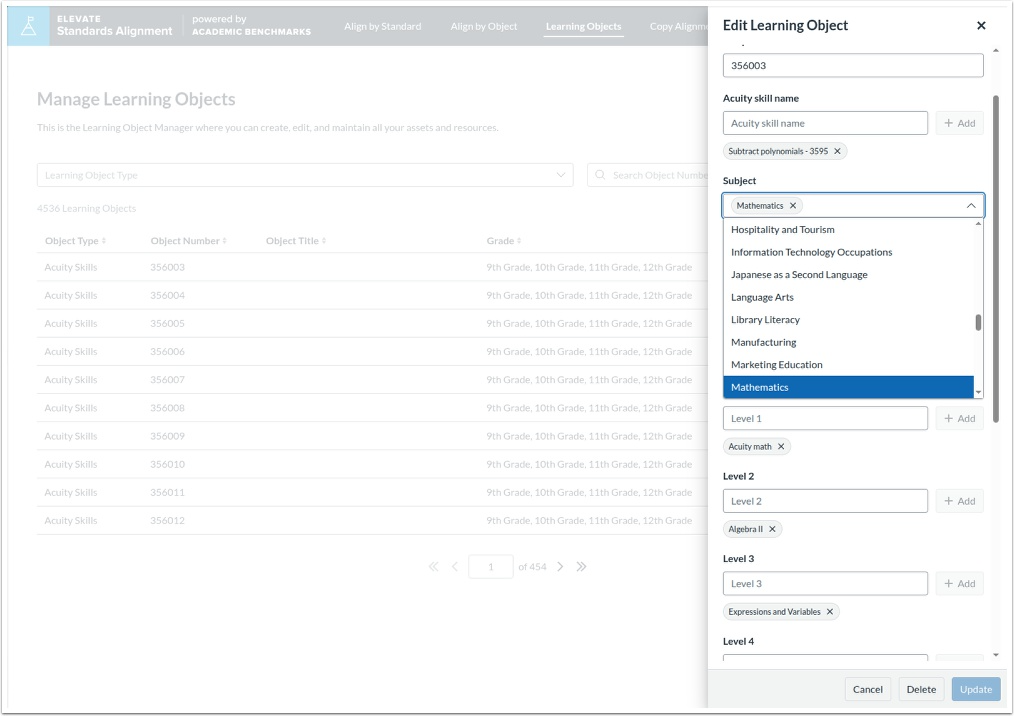The image size is (1014, 716).
Task: Remove the Subtract polynomials - 3595 tag
Action: (x=838, y=151)
